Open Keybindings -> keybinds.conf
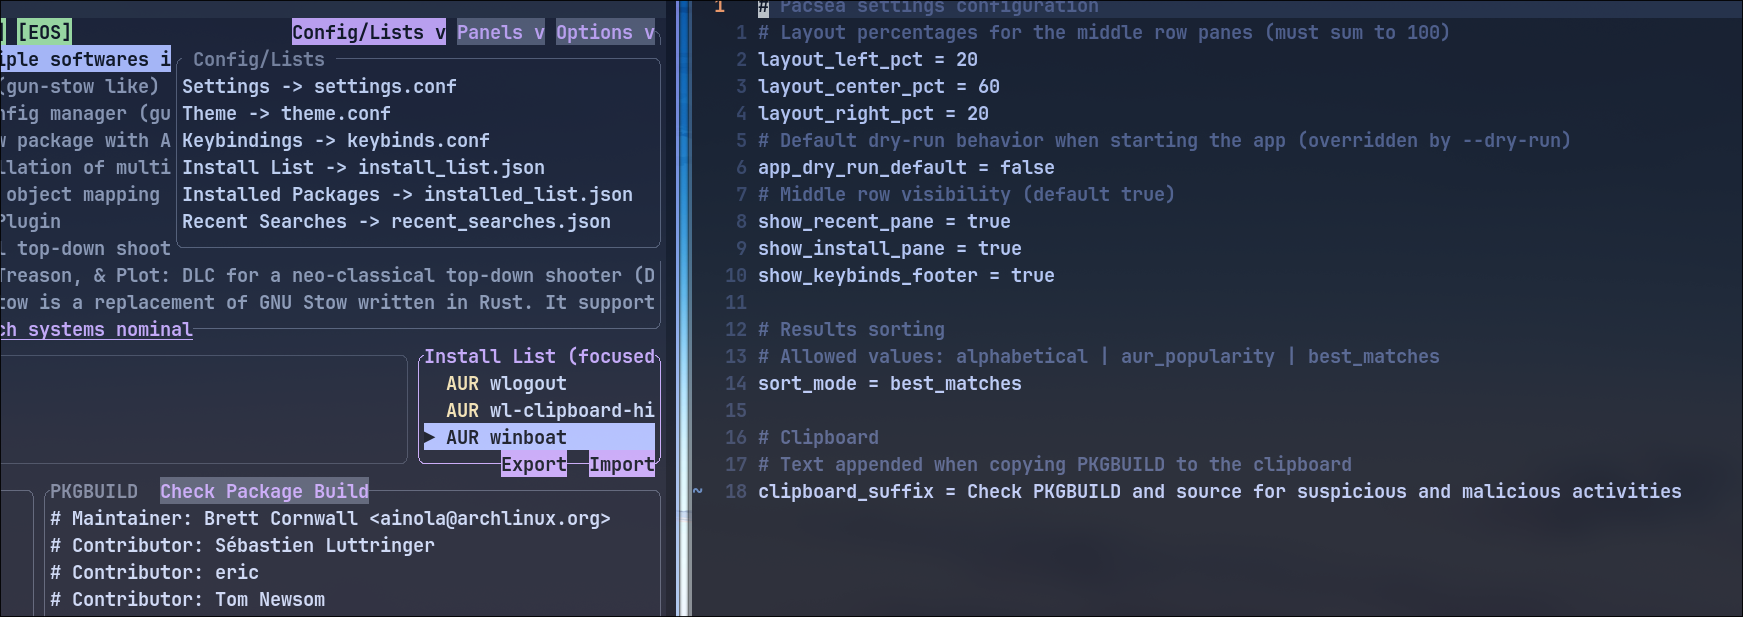The image size is (1743, 617). [336, 141]
